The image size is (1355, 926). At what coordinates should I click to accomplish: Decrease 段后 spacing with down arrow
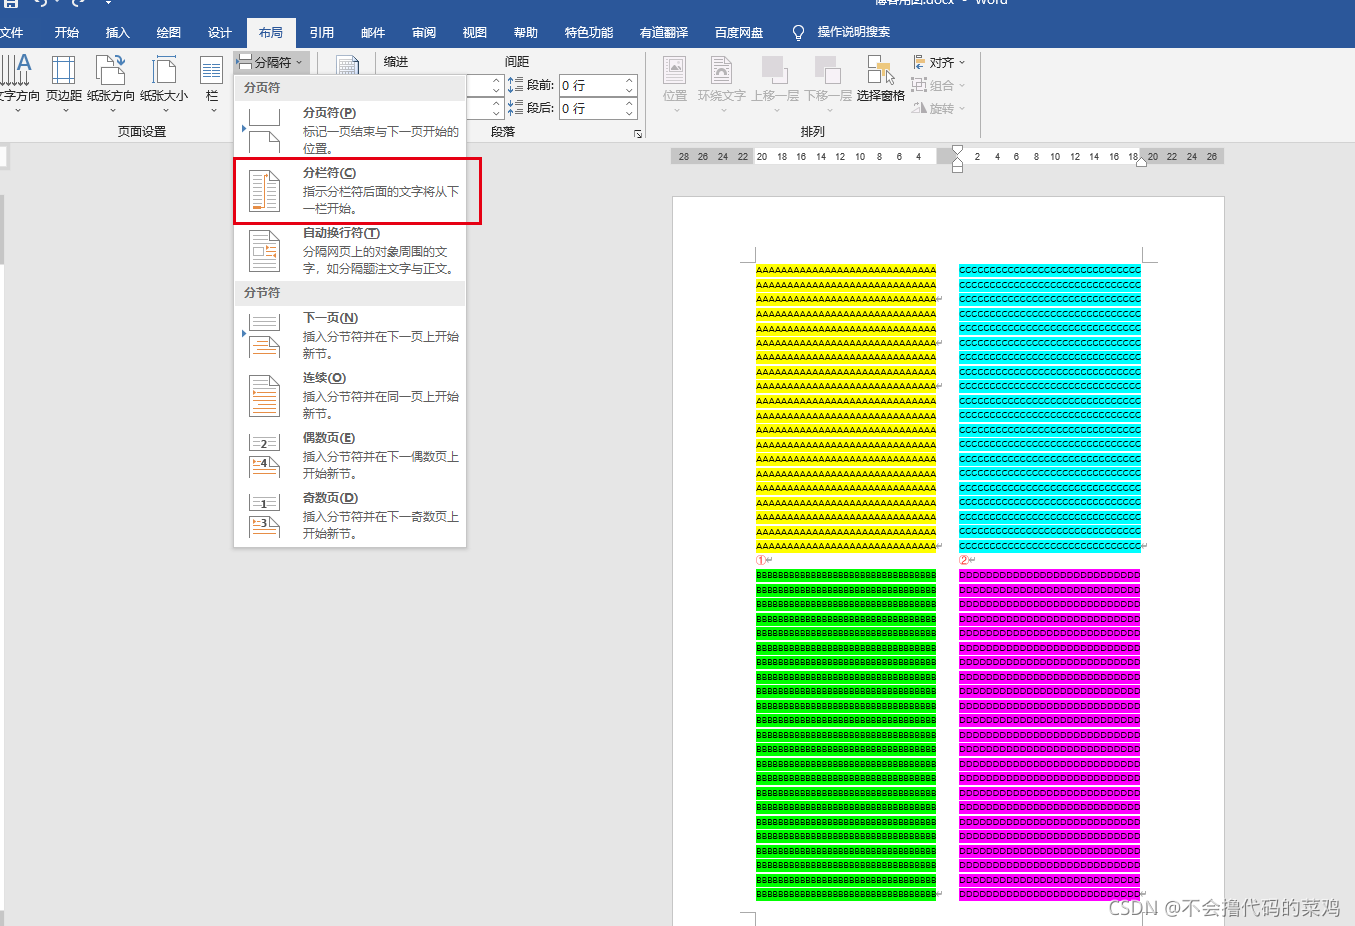point(630,113)
